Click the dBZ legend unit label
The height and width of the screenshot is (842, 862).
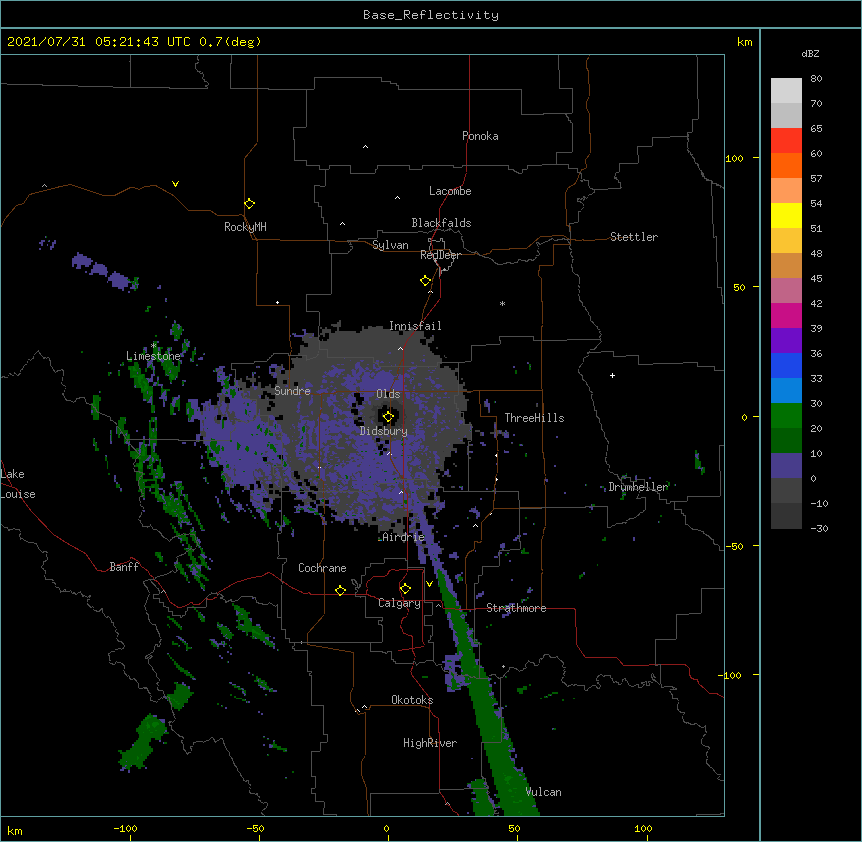[x=810, y=53]
